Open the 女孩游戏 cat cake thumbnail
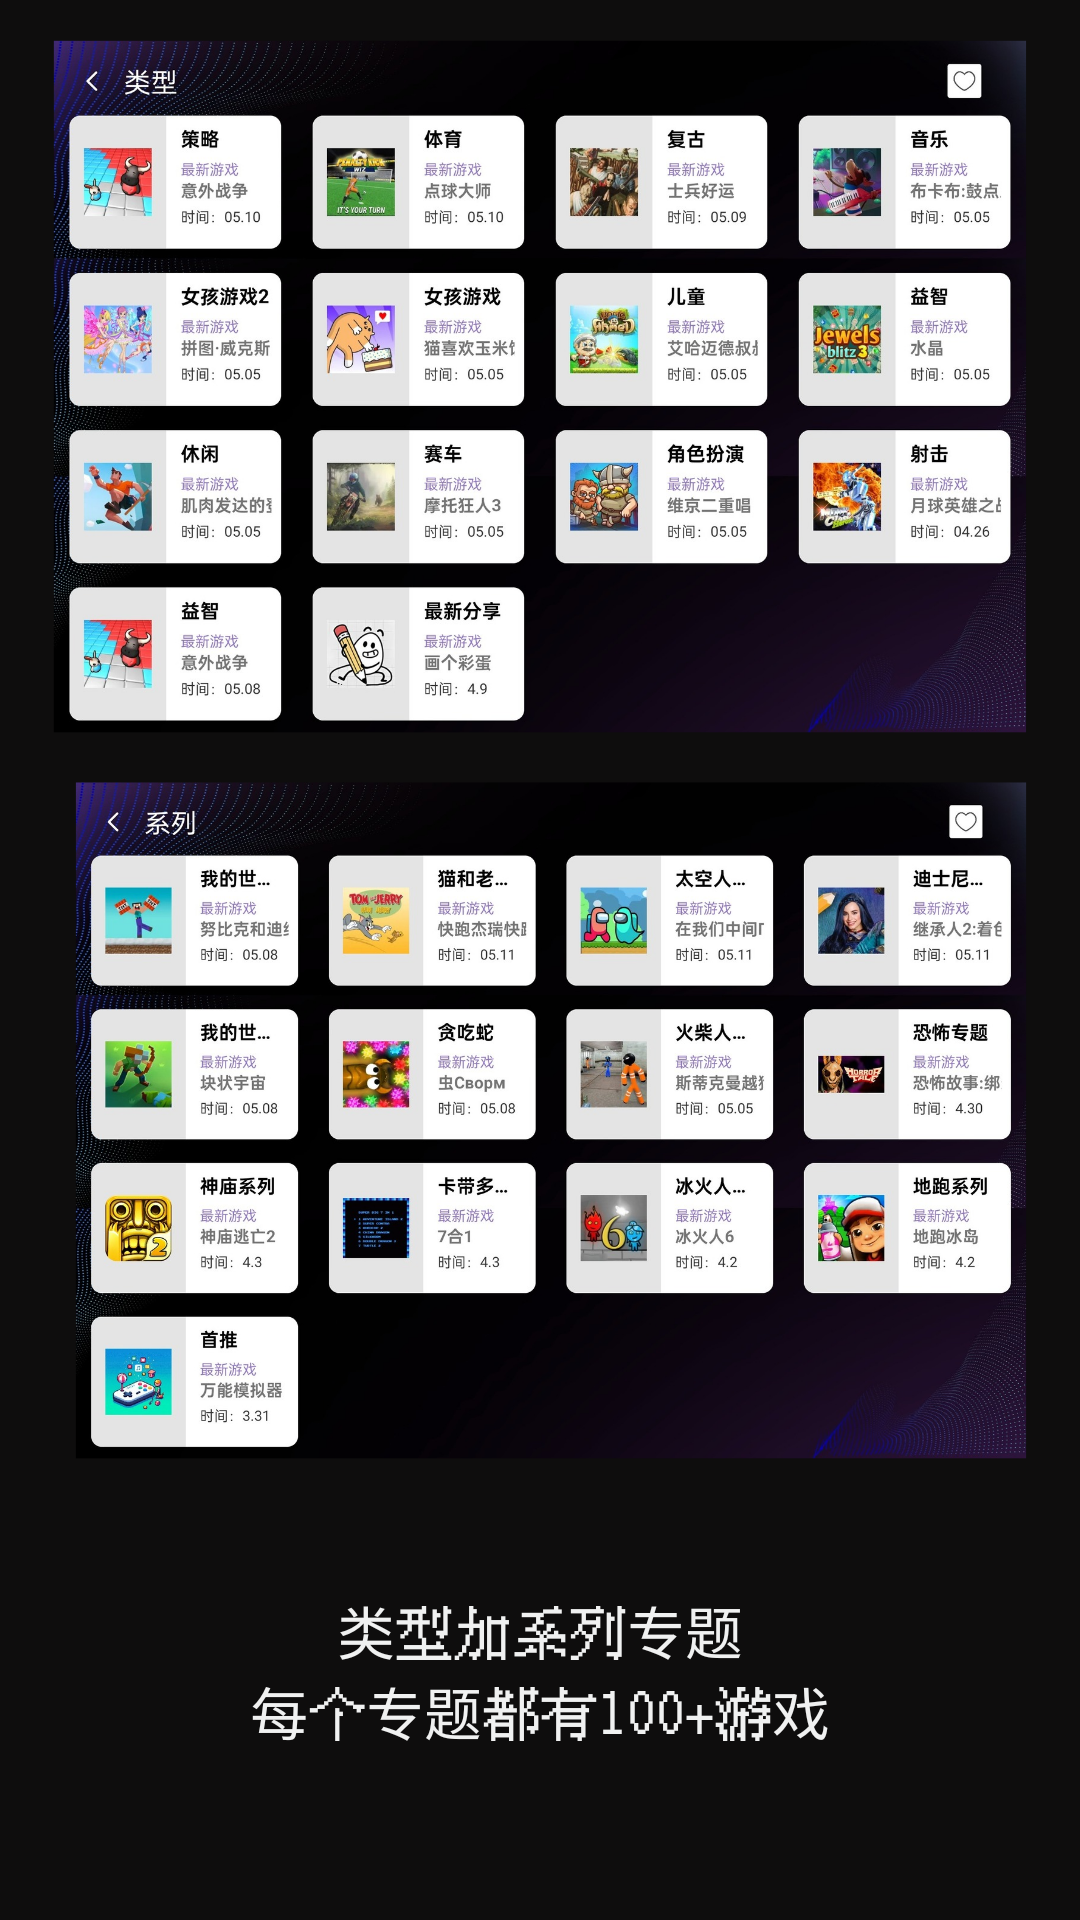The width and height of the screenshot is (1080, 1920). (x=361, y=339)
